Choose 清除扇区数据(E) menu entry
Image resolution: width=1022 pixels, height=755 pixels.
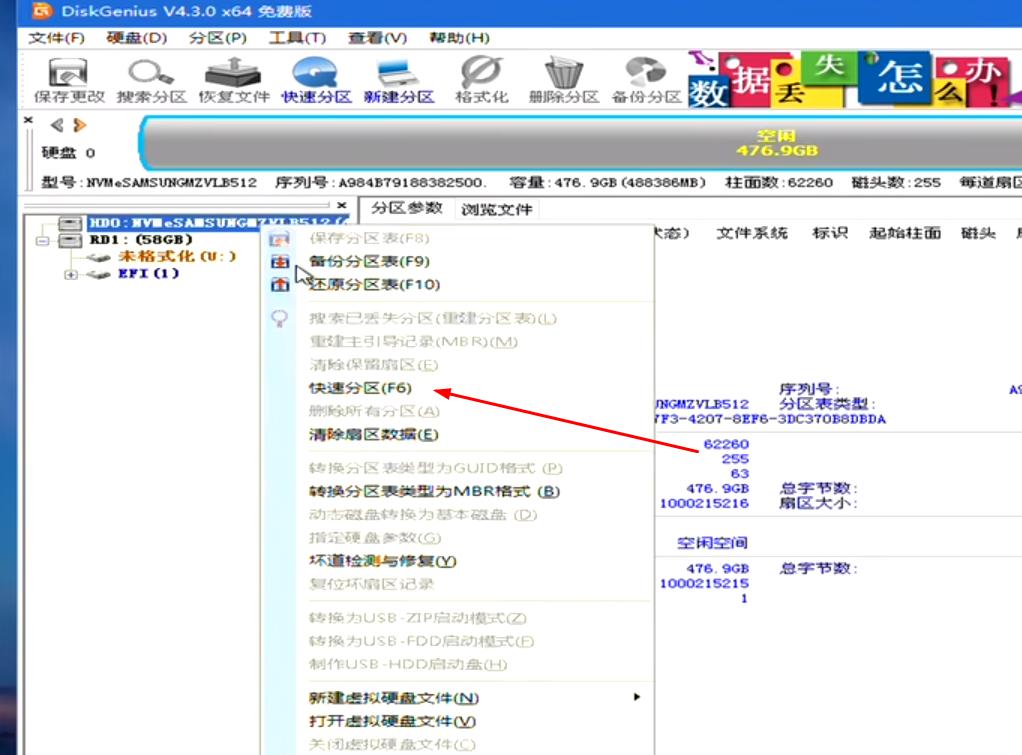373,435
